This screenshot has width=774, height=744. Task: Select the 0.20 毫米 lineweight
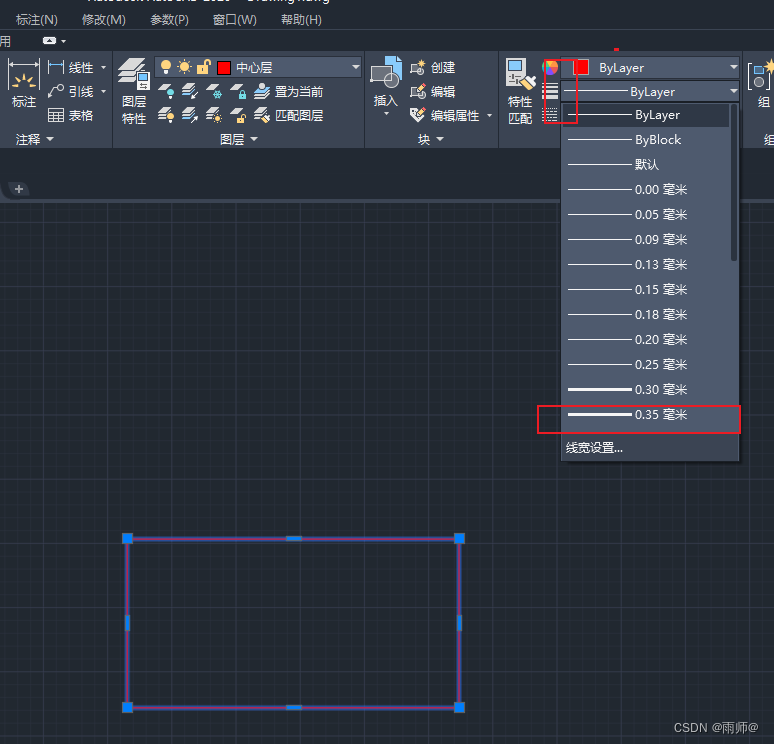coord(646,340)
